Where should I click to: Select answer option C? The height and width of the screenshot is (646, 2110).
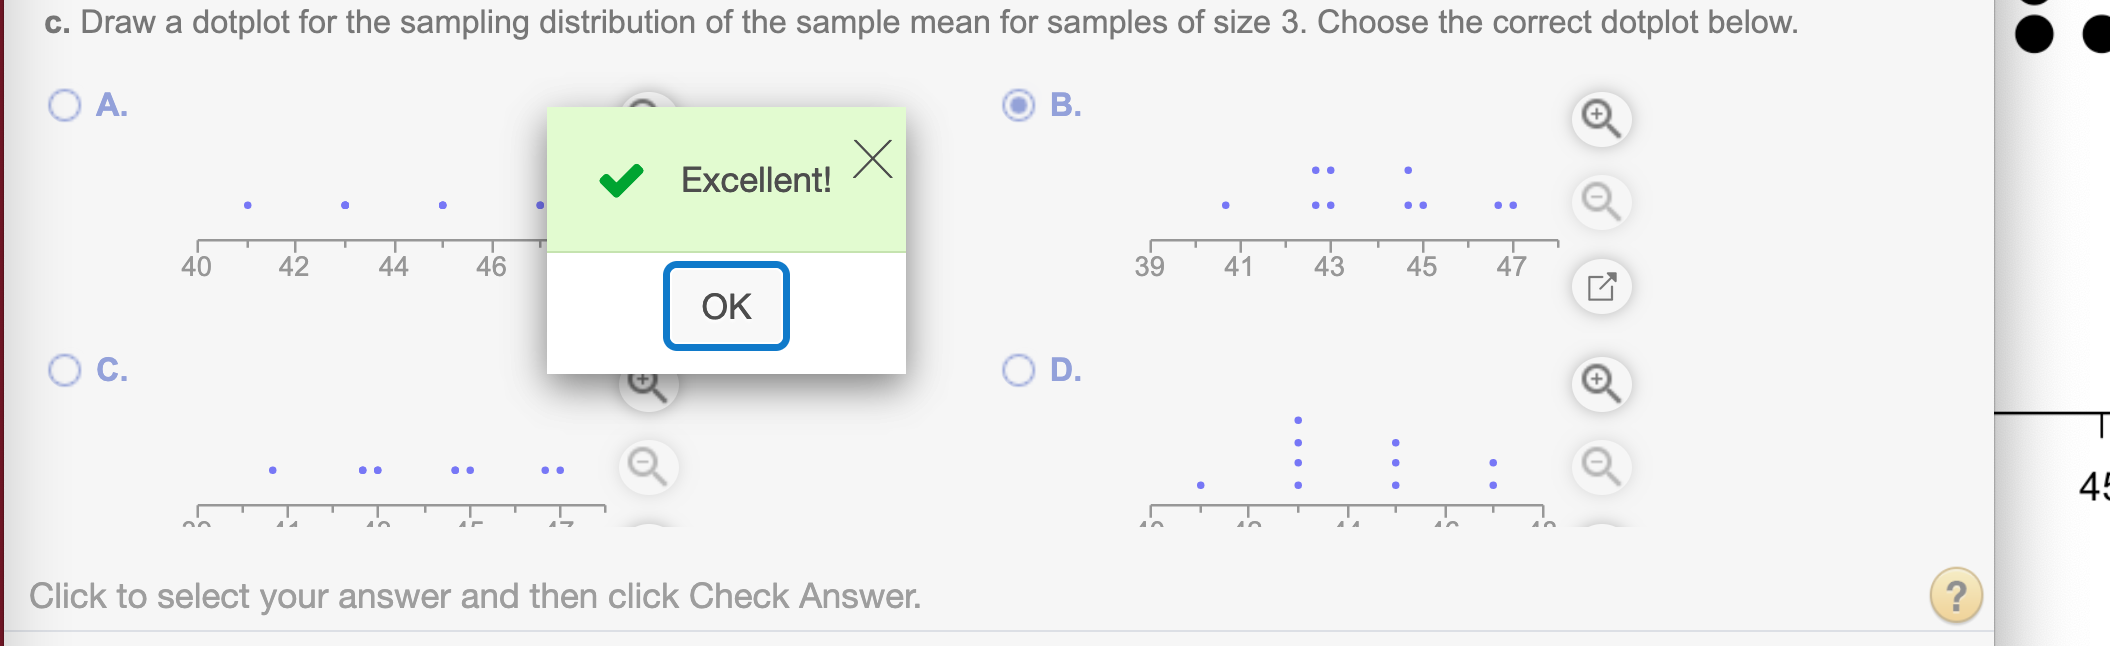click(x=65, y=370)
